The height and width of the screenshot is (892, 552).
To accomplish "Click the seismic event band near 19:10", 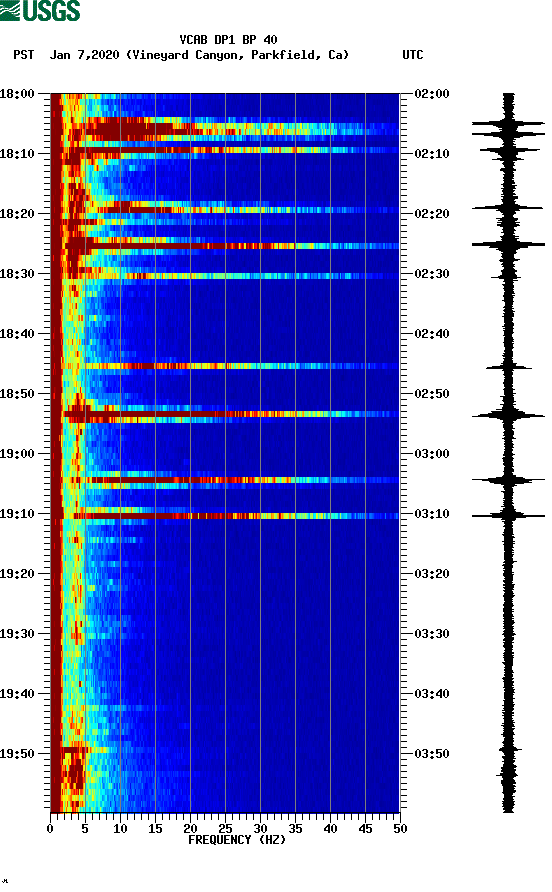I will 225,516.
